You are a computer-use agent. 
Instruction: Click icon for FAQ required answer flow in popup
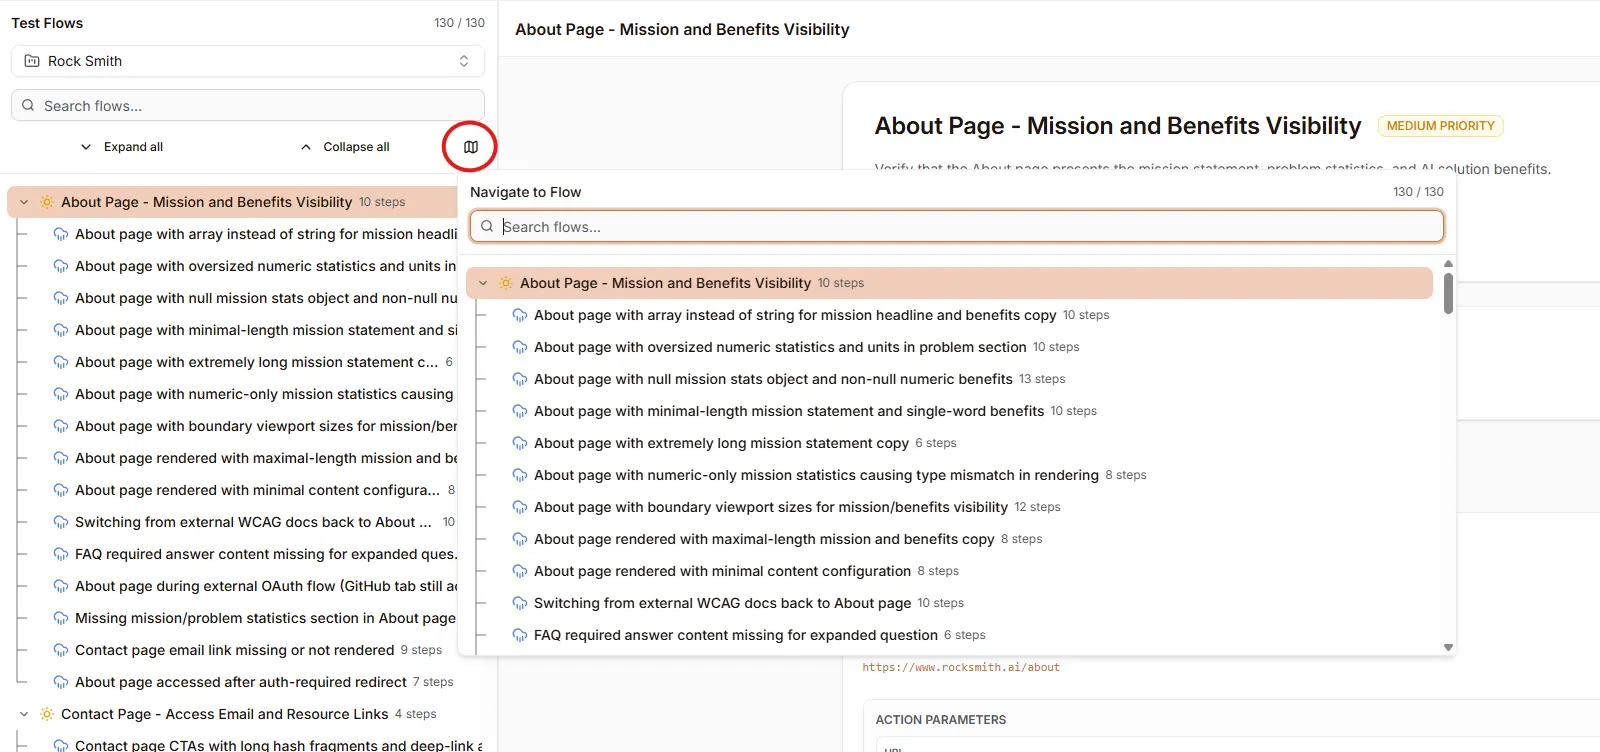(520, 635)
